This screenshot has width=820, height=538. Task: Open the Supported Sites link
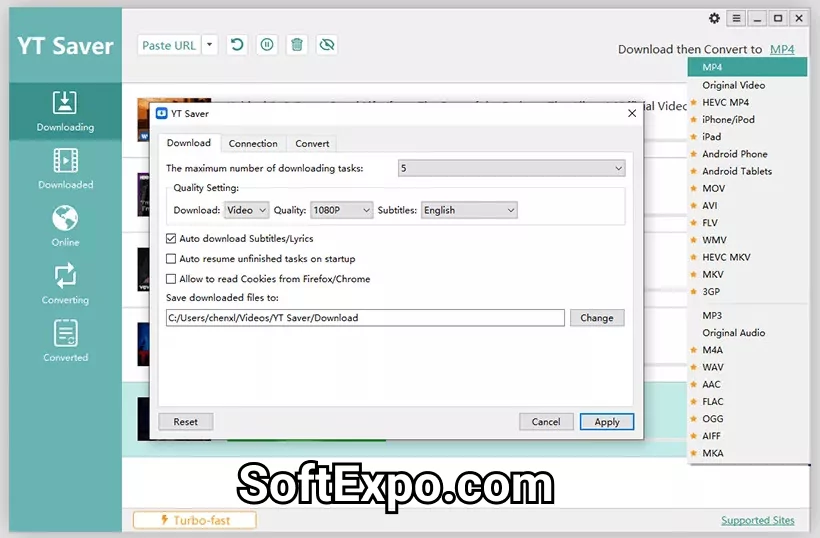click(x=757, y=520)
